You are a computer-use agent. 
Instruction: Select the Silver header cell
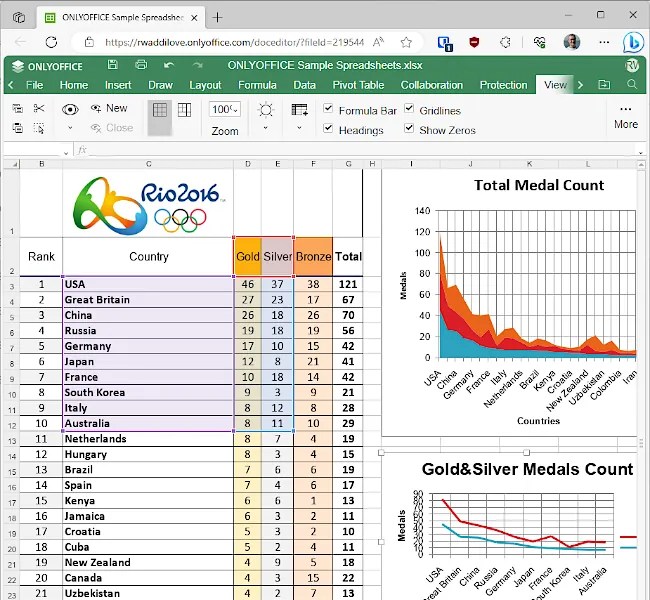(277, 257)
